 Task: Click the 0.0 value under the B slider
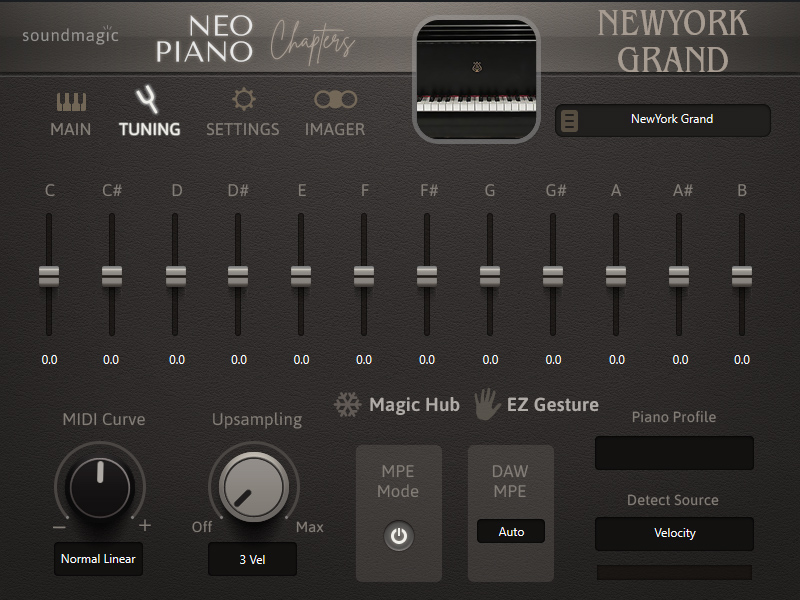pos(742,360)
